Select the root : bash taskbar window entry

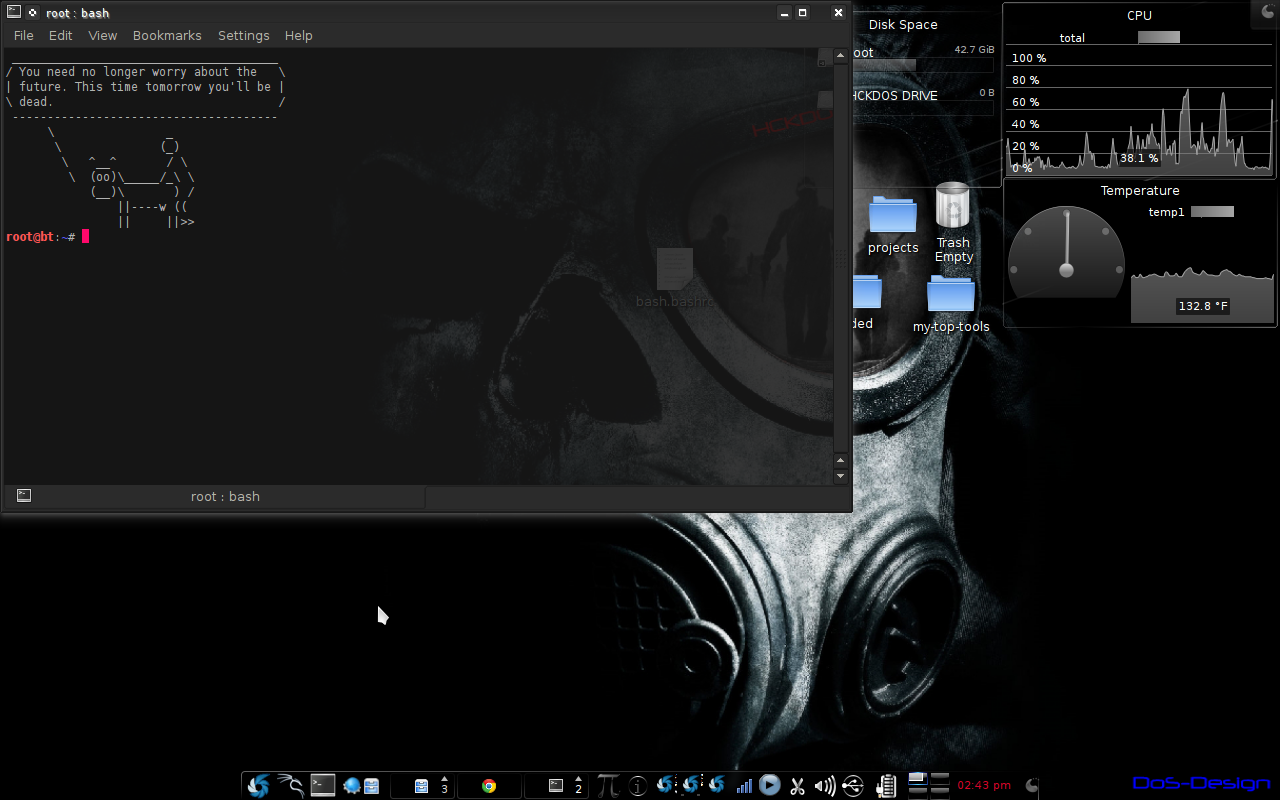[225, 496]
